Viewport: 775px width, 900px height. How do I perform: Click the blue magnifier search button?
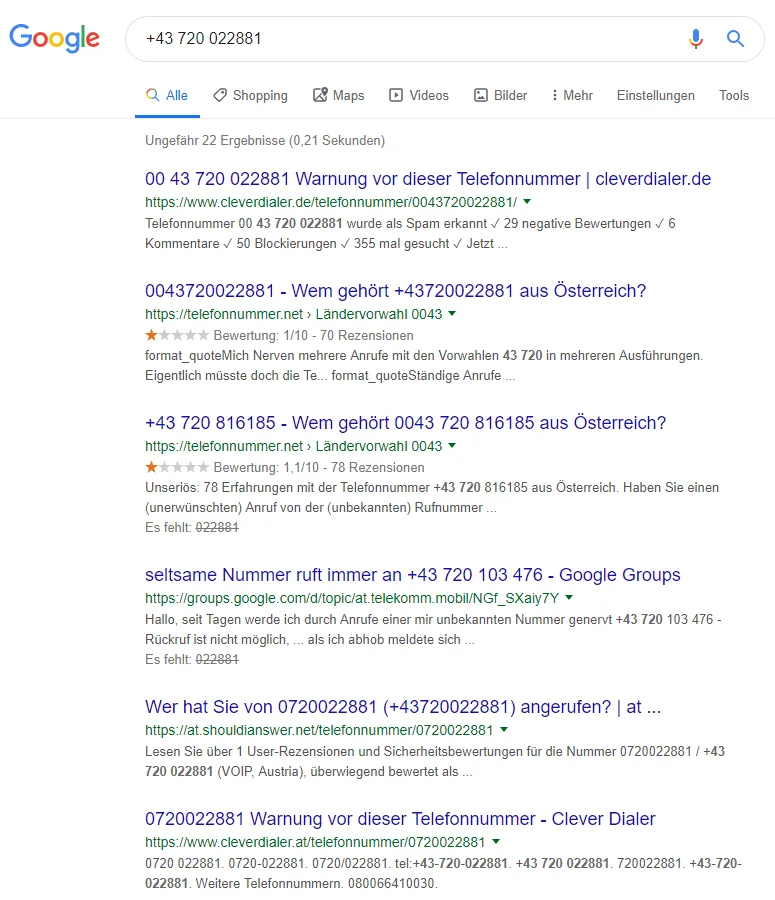pyautogui.click(x=735, y=38)
